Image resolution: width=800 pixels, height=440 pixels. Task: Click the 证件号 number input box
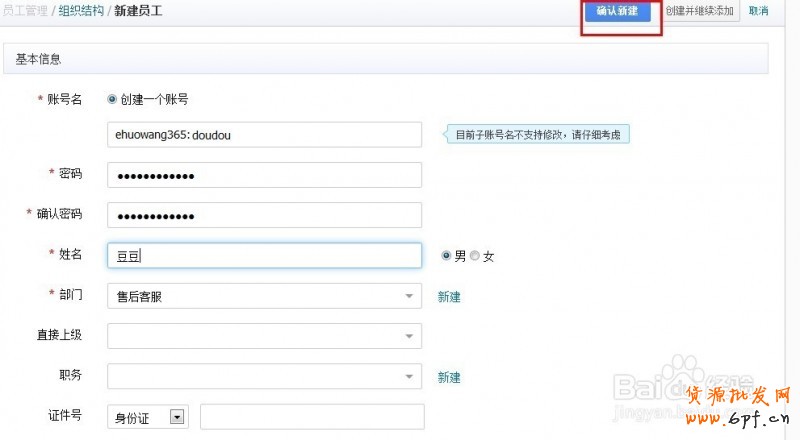(312, 417)
